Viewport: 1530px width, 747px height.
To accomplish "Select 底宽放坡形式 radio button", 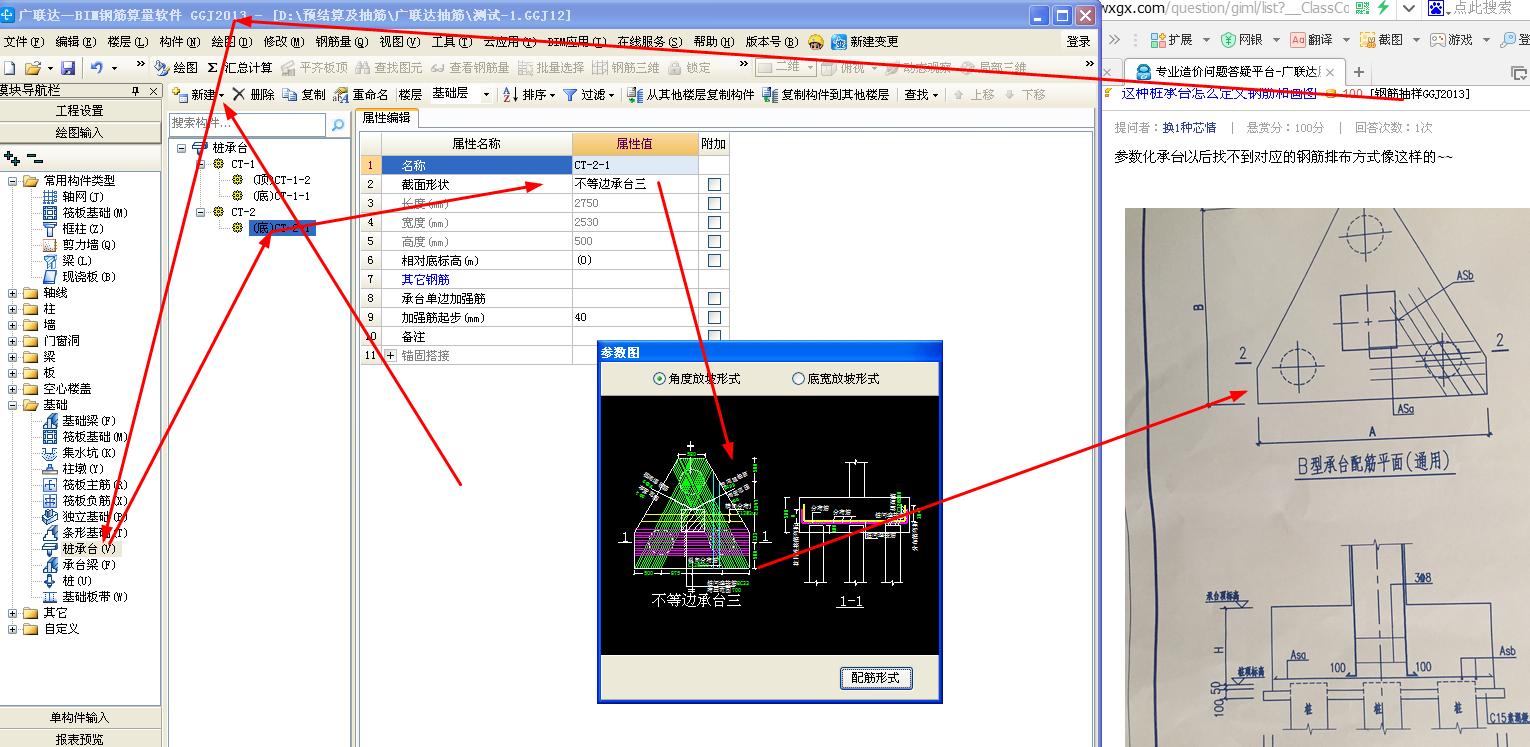I will [798, 379].
